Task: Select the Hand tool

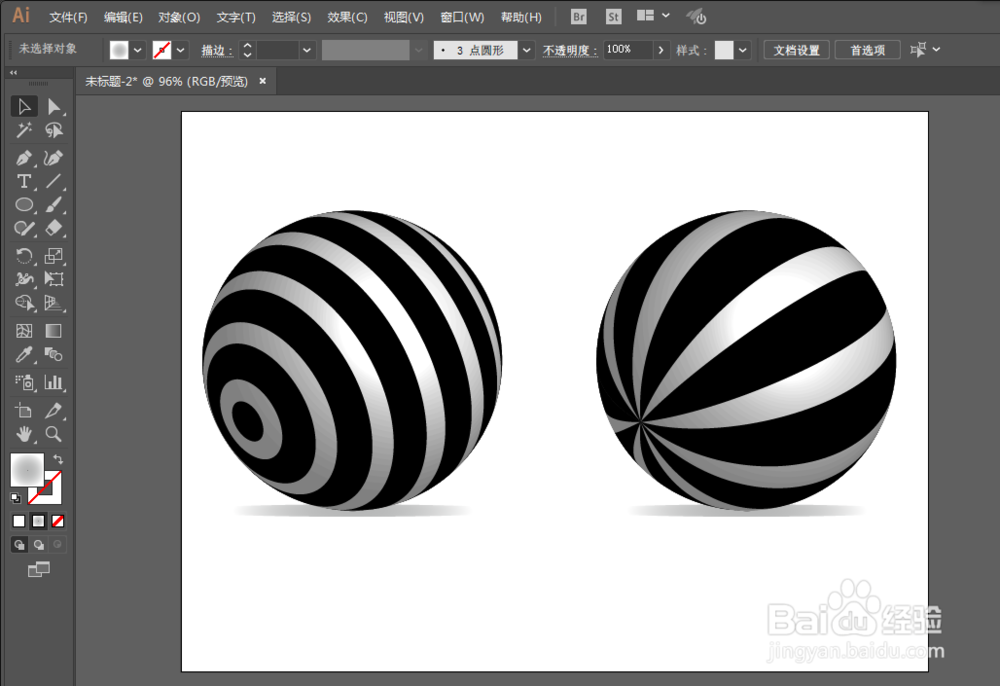Action: (24, 434)
